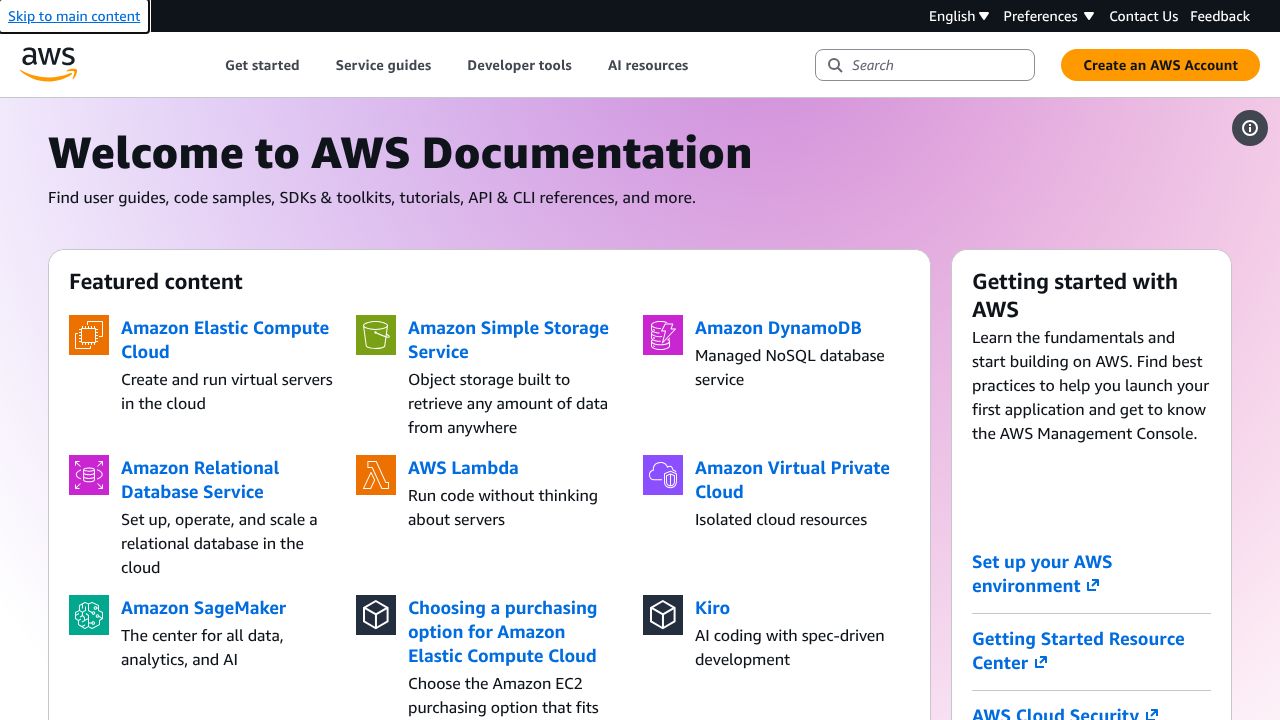Open the AWS Cloud Security link
This screenshot has width=1280, height=720.
[1065, 712]
